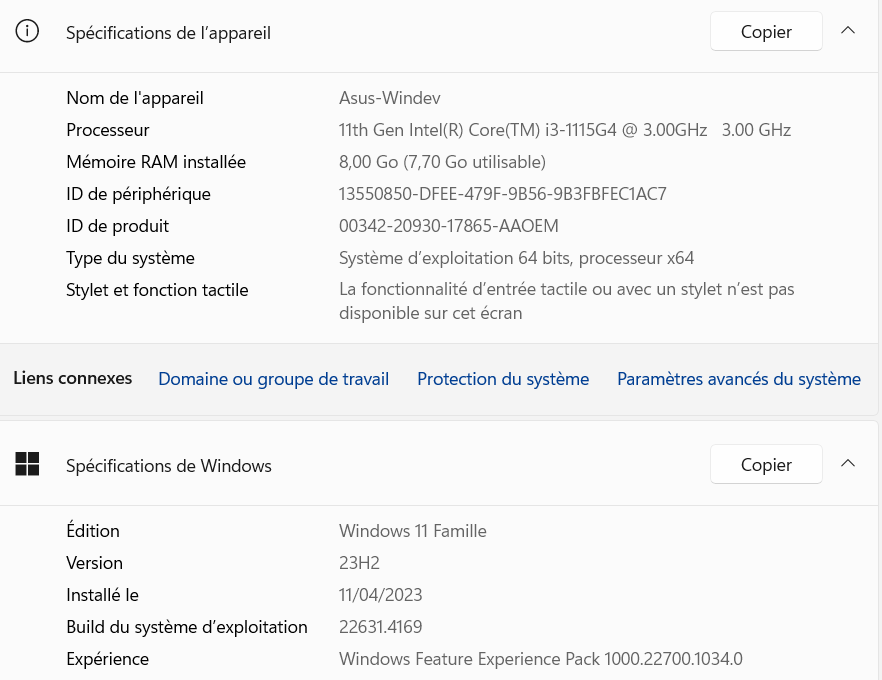Viewport: 882px width, 680px height.
Task: Click the Windows logo icon beside Spécifications de Windows
Action: coord(27,464)
